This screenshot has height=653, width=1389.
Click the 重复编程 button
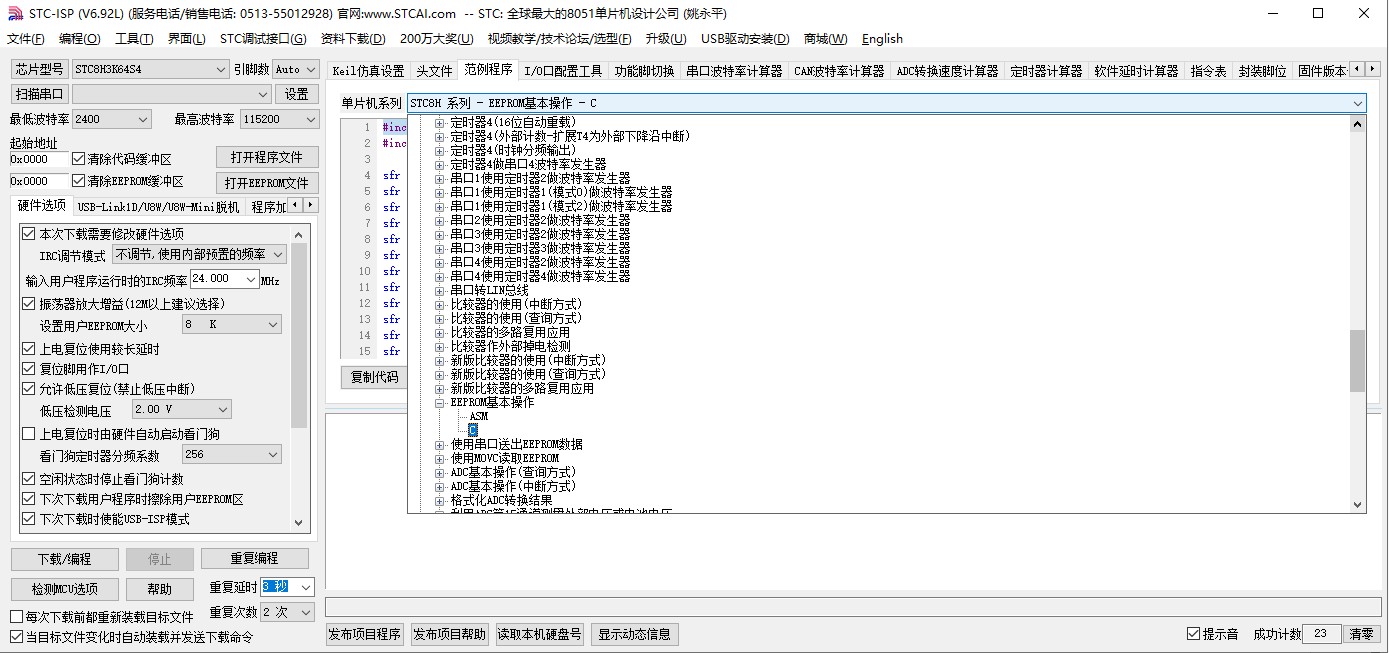click(x=254, y=558)
